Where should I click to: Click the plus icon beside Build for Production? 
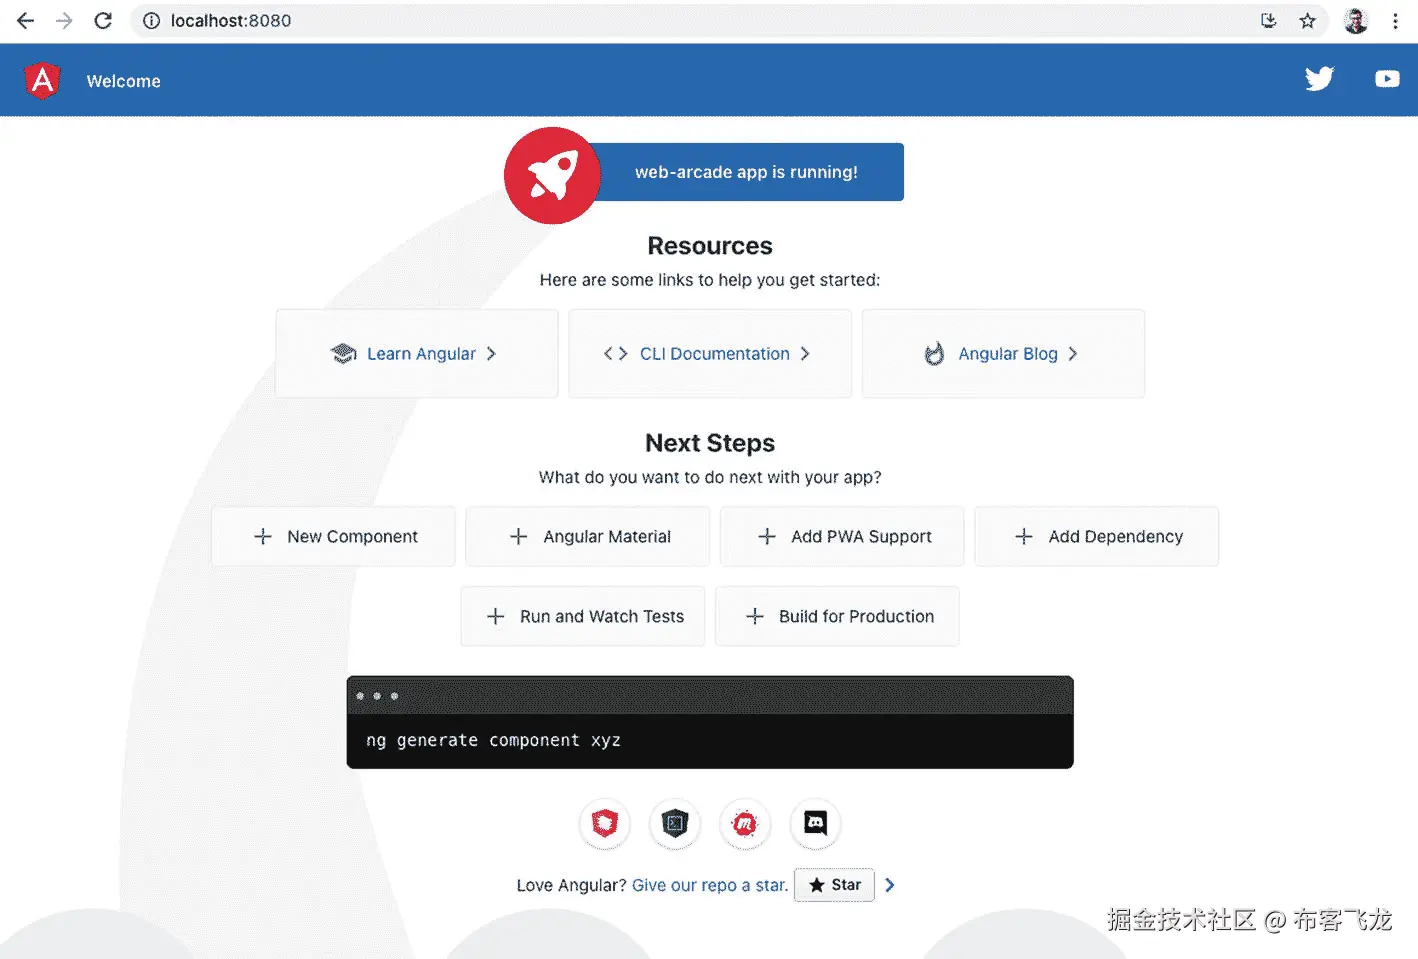point(755,616)
